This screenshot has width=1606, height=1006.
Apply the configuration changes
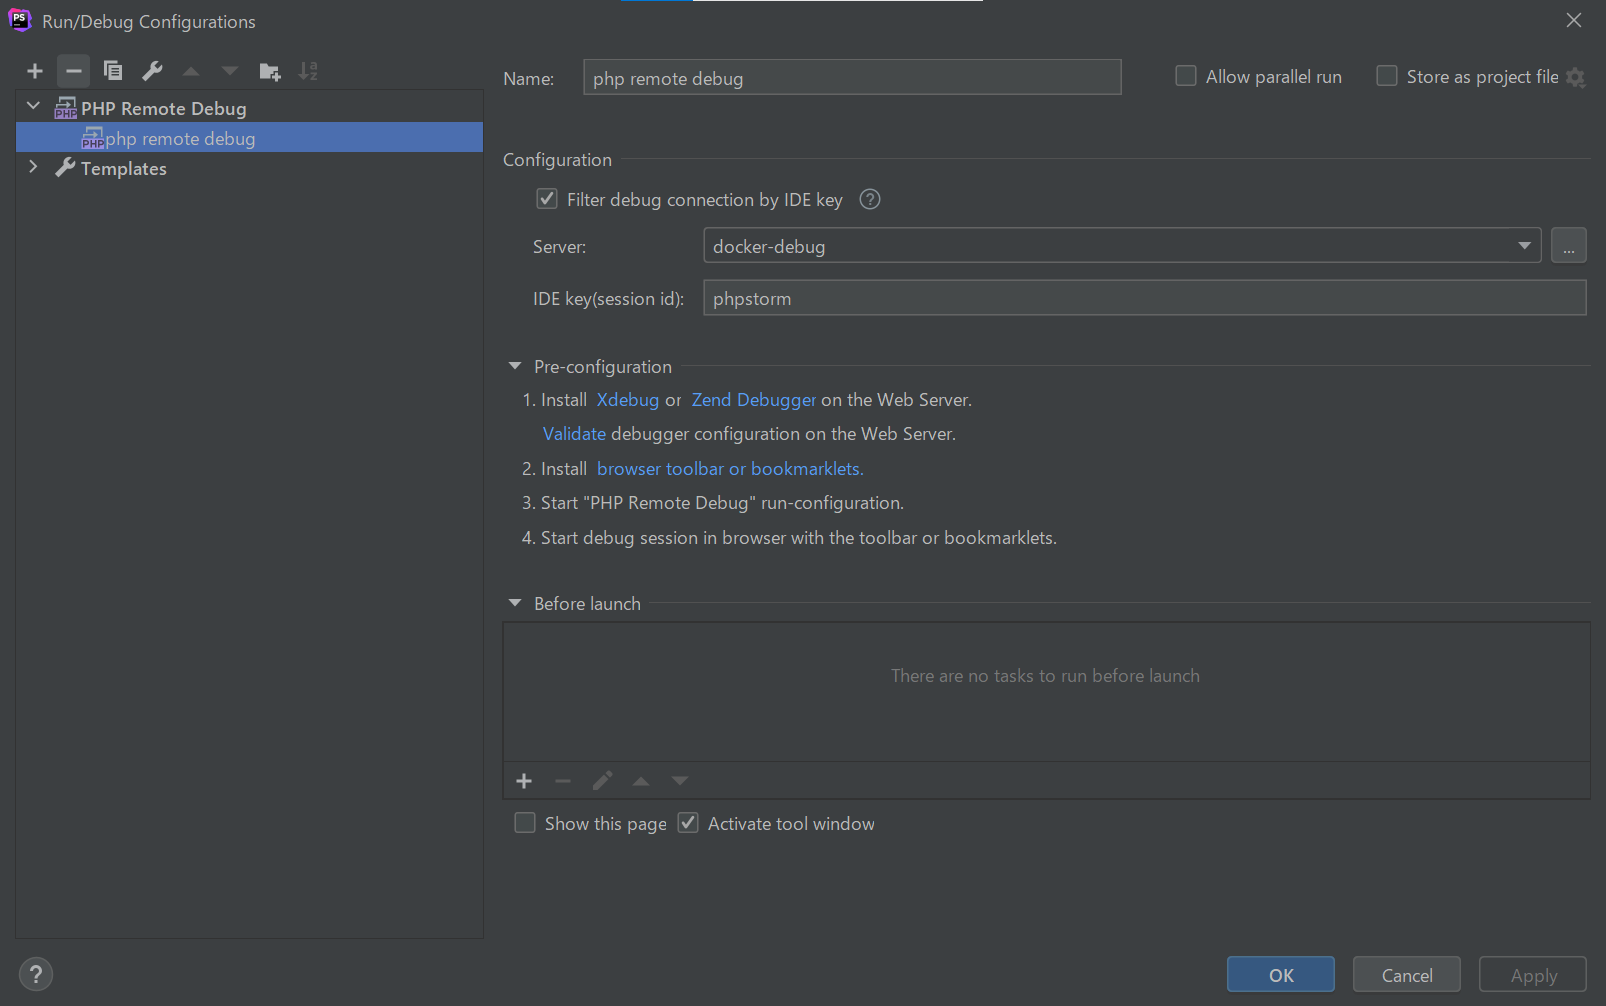click(1532, 974)
